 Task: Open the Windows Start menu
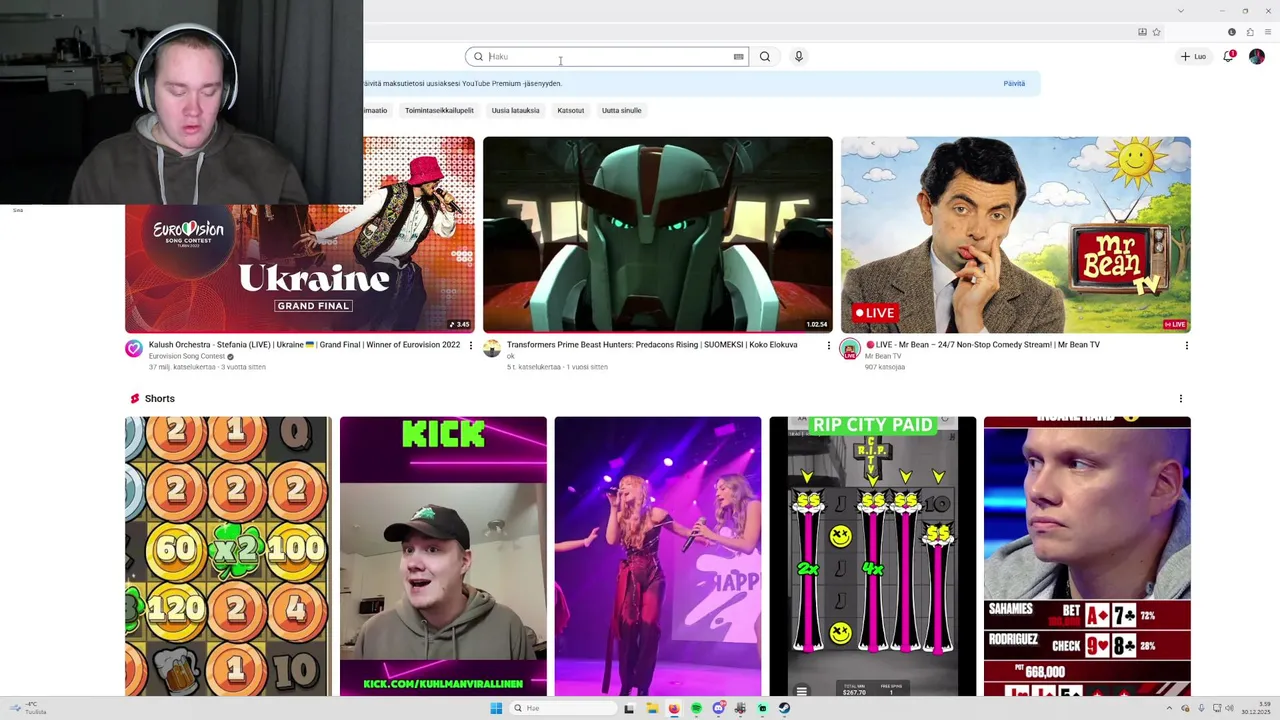(496, 708)
